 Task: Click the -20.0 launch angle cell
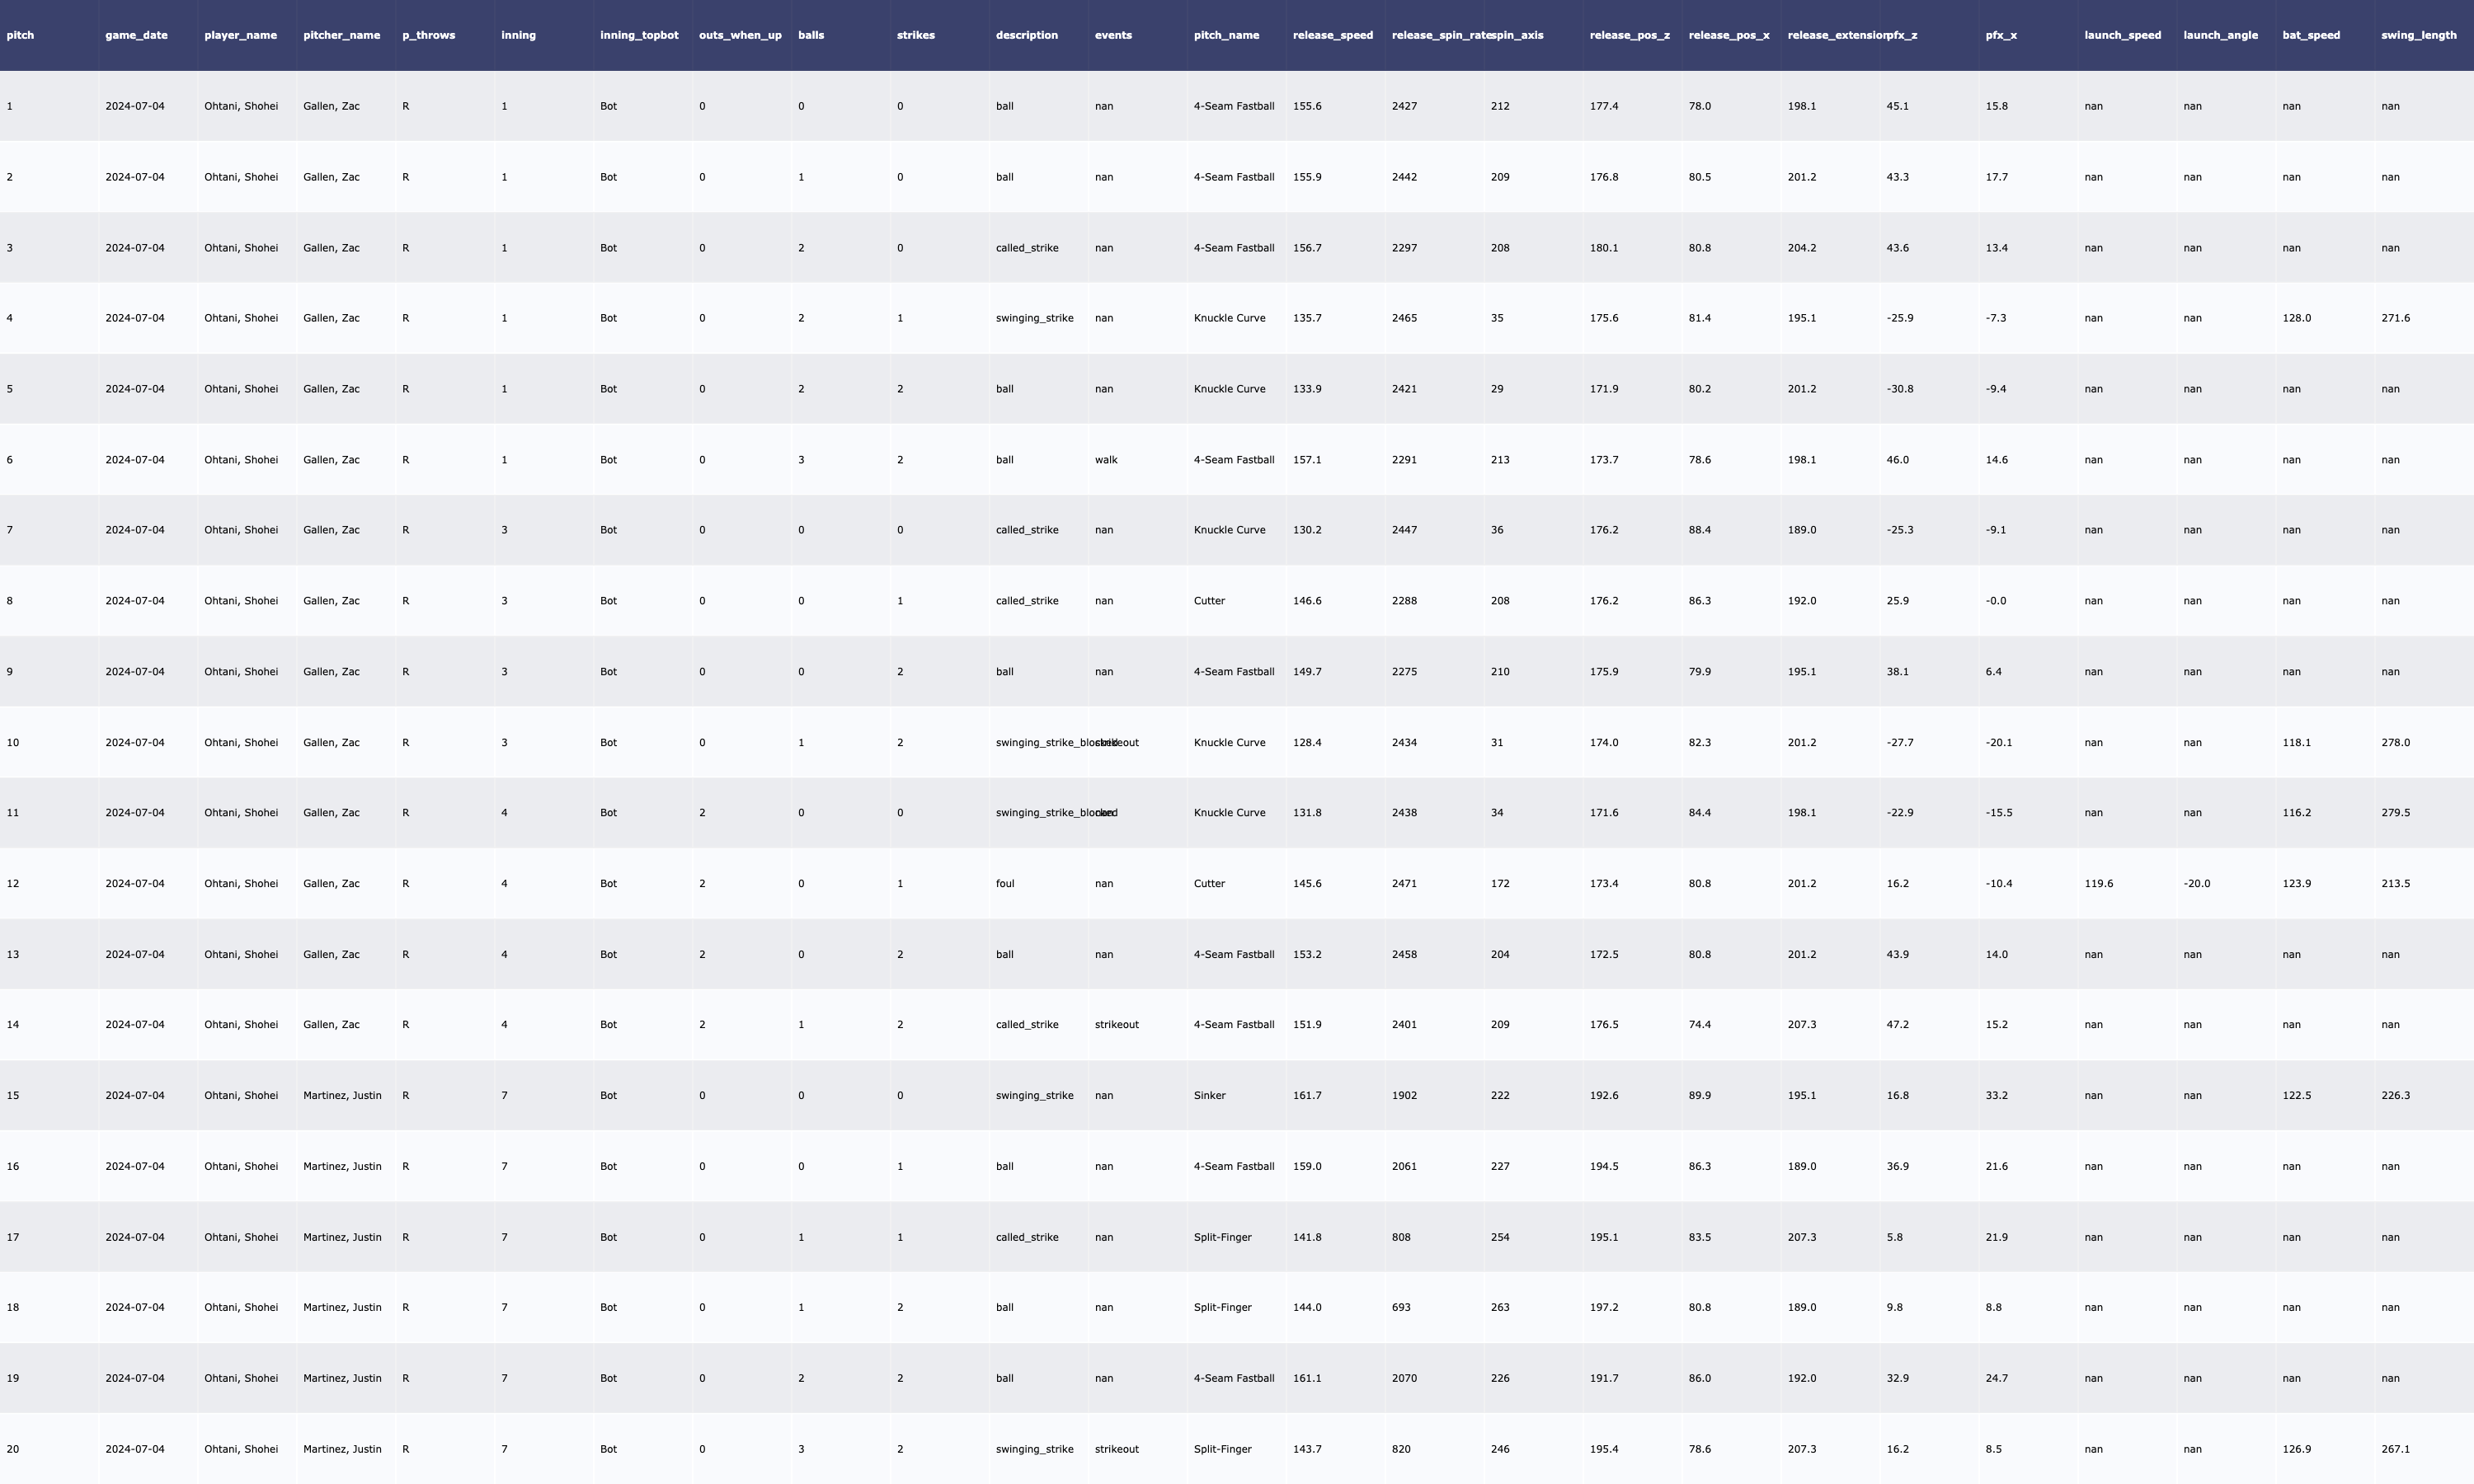(x=2196, y=883)
